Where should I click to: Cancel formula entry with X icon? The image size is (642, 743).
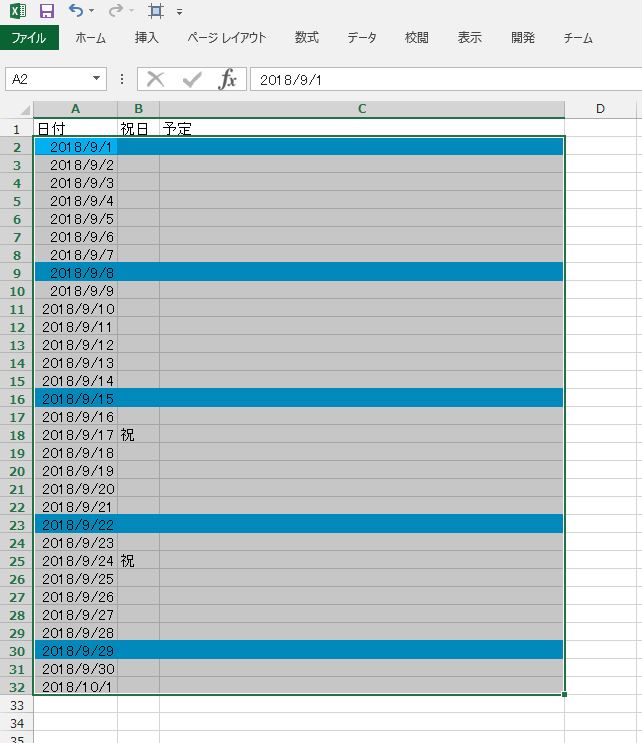(155, 79)
